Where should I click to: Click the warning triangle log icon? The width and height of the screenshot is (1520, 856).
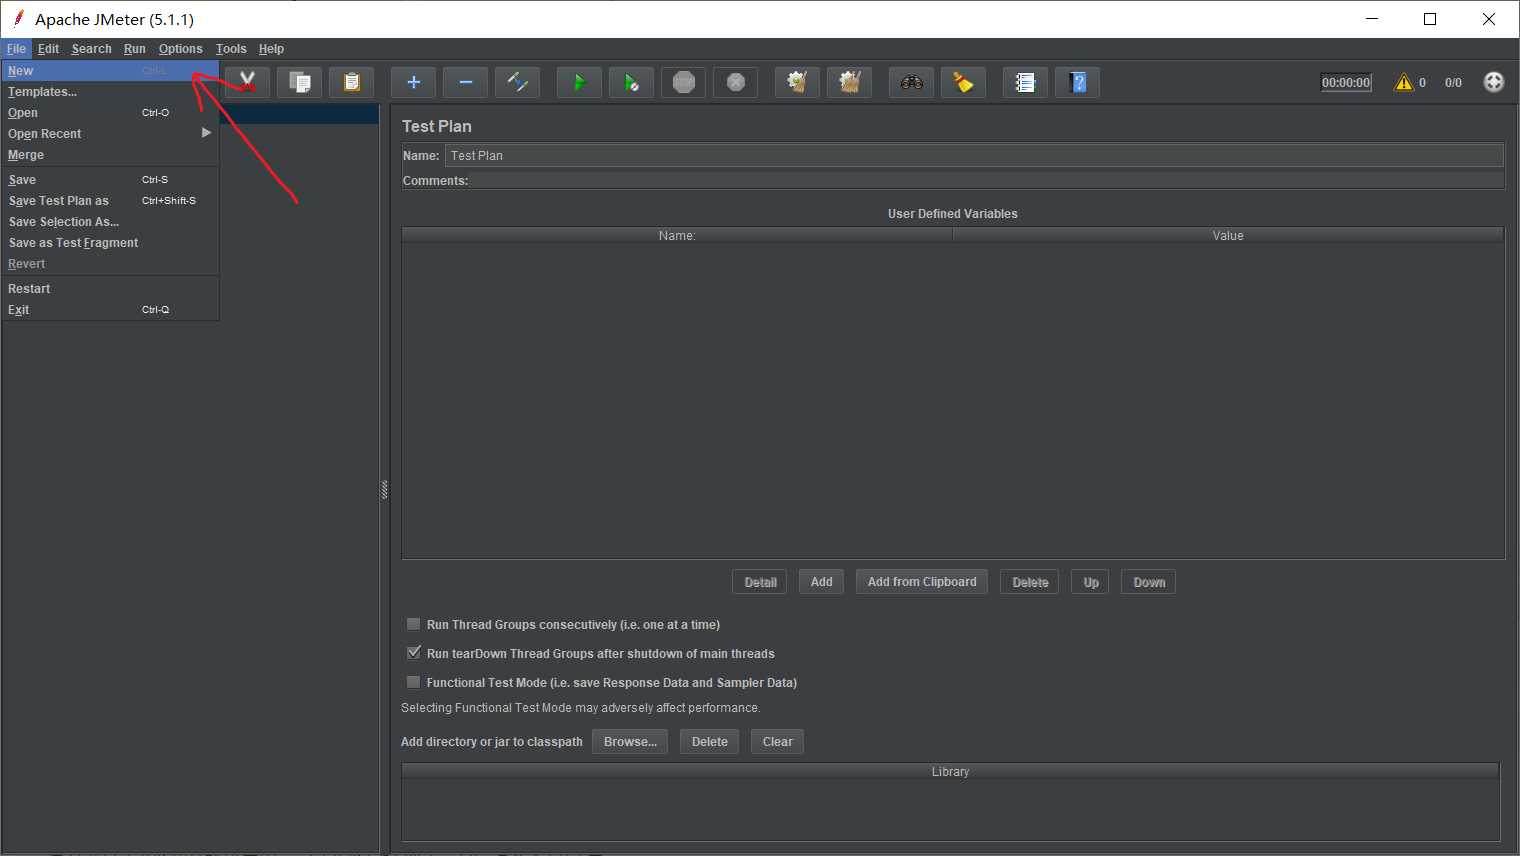click(x=1404, y=82)
